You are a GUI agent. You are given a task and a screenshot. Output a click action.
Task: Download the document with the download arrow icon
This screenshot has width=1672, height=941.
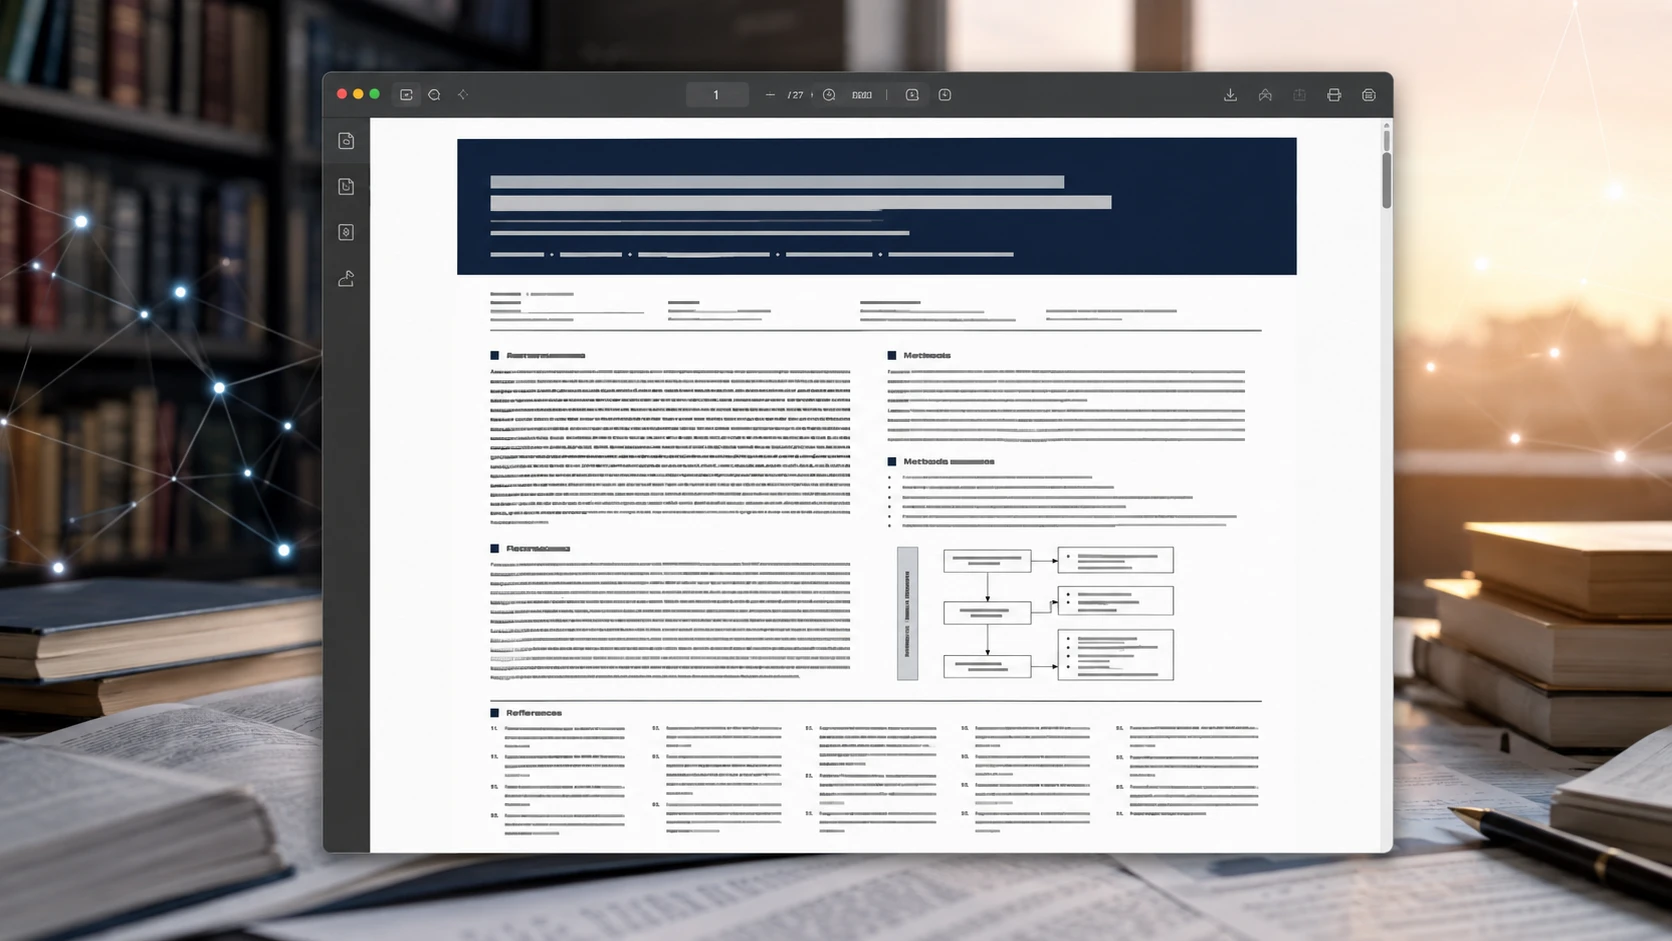tap(1230, 95)
